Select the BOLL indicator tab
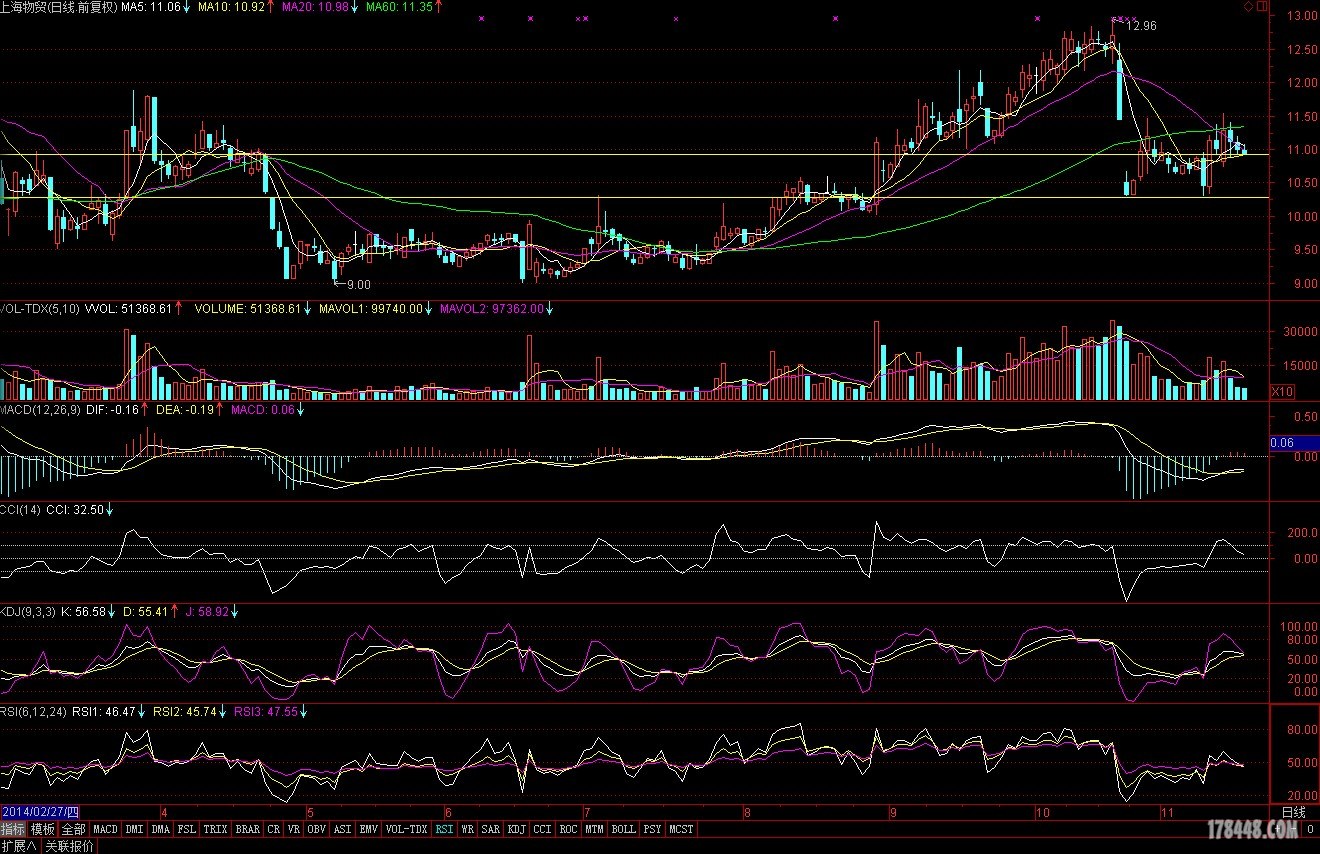The width and height of the screenshot is (1320, 854). tap(623, 829)
